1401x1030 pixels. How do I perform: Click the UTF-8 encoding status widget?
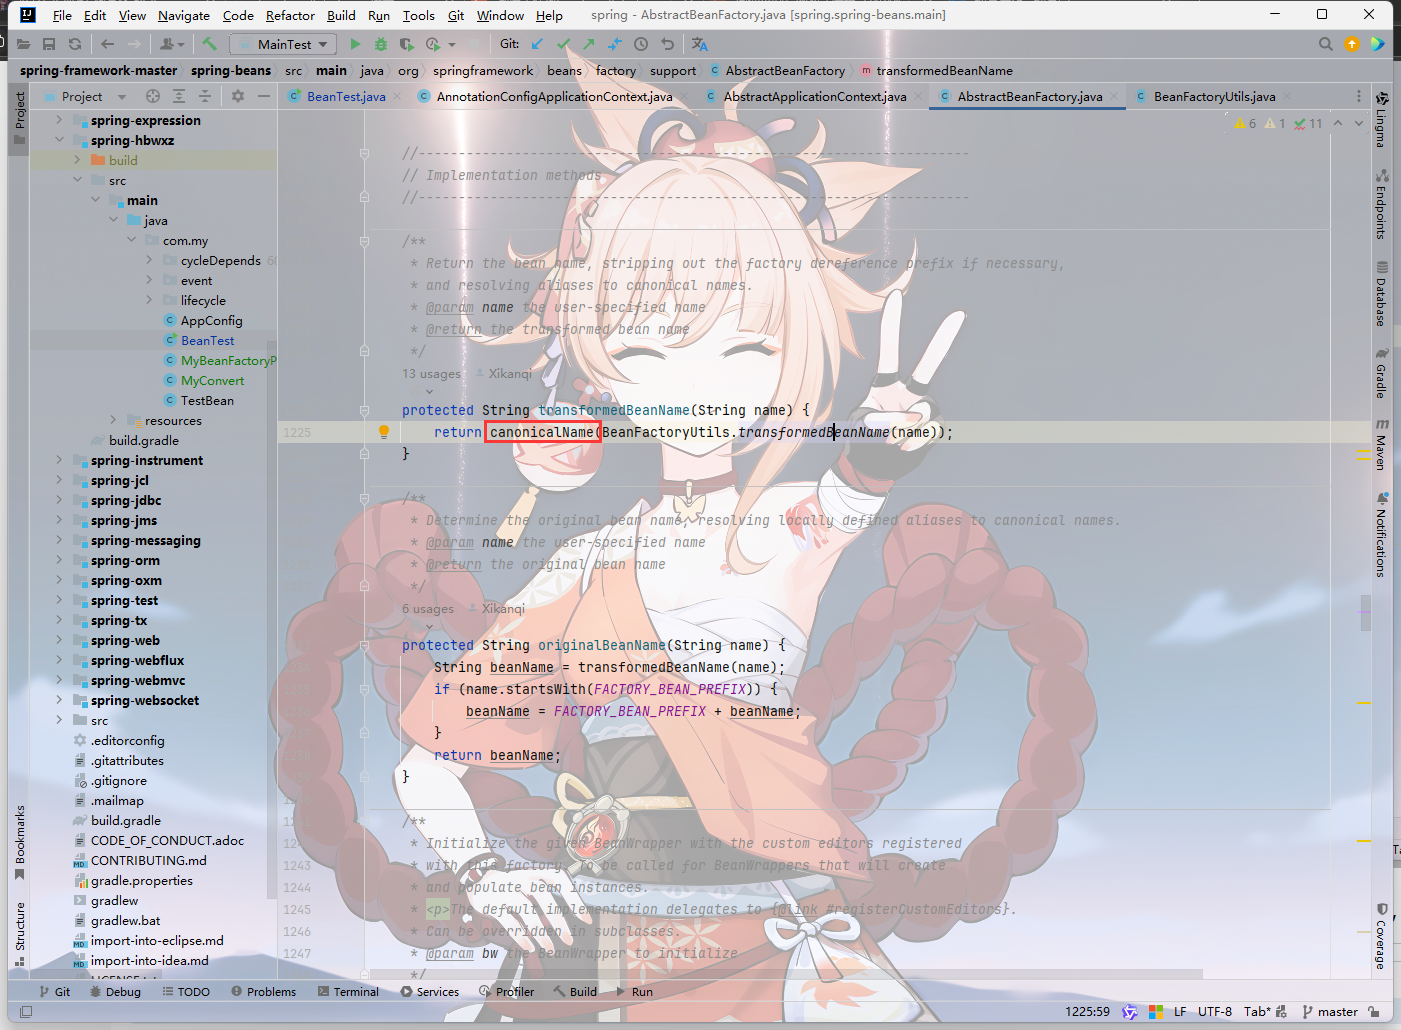coord(1215,1012)
